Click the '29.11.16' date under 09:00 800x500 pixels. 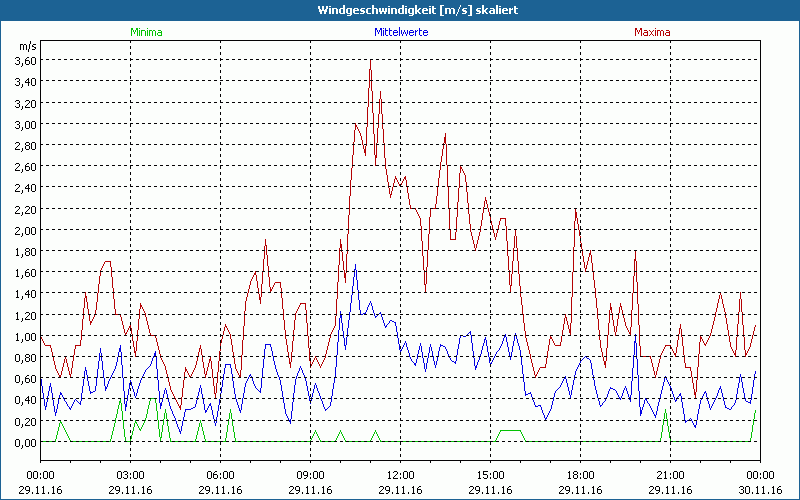coord(310,490)
